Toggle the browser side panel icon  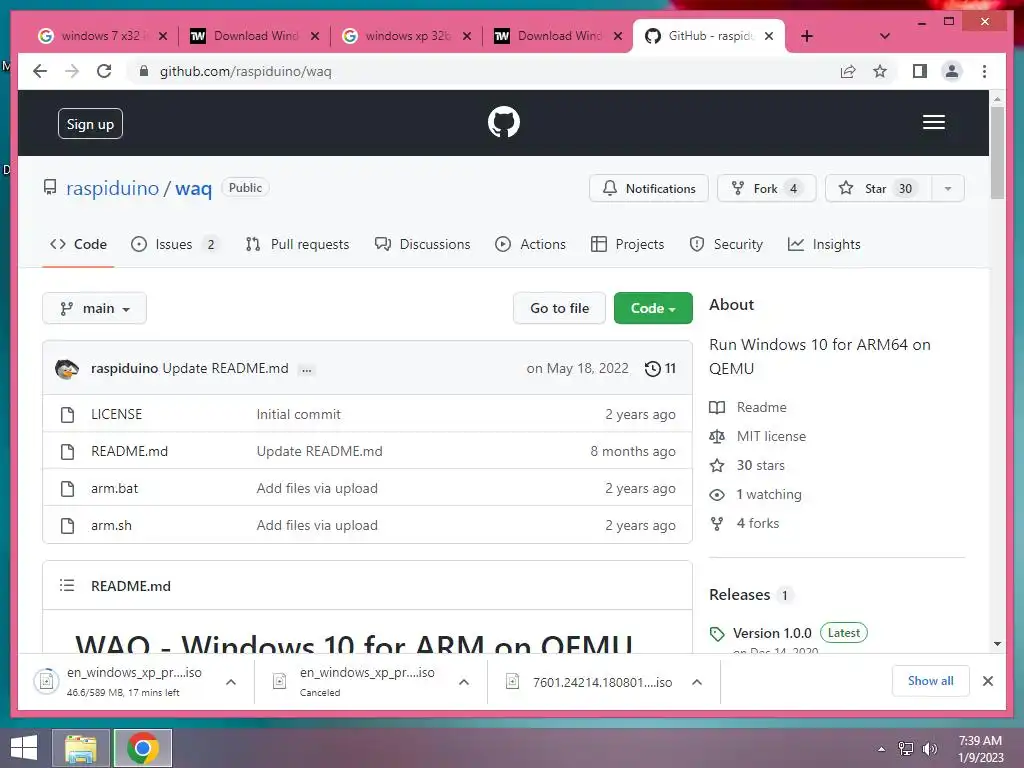920,71
